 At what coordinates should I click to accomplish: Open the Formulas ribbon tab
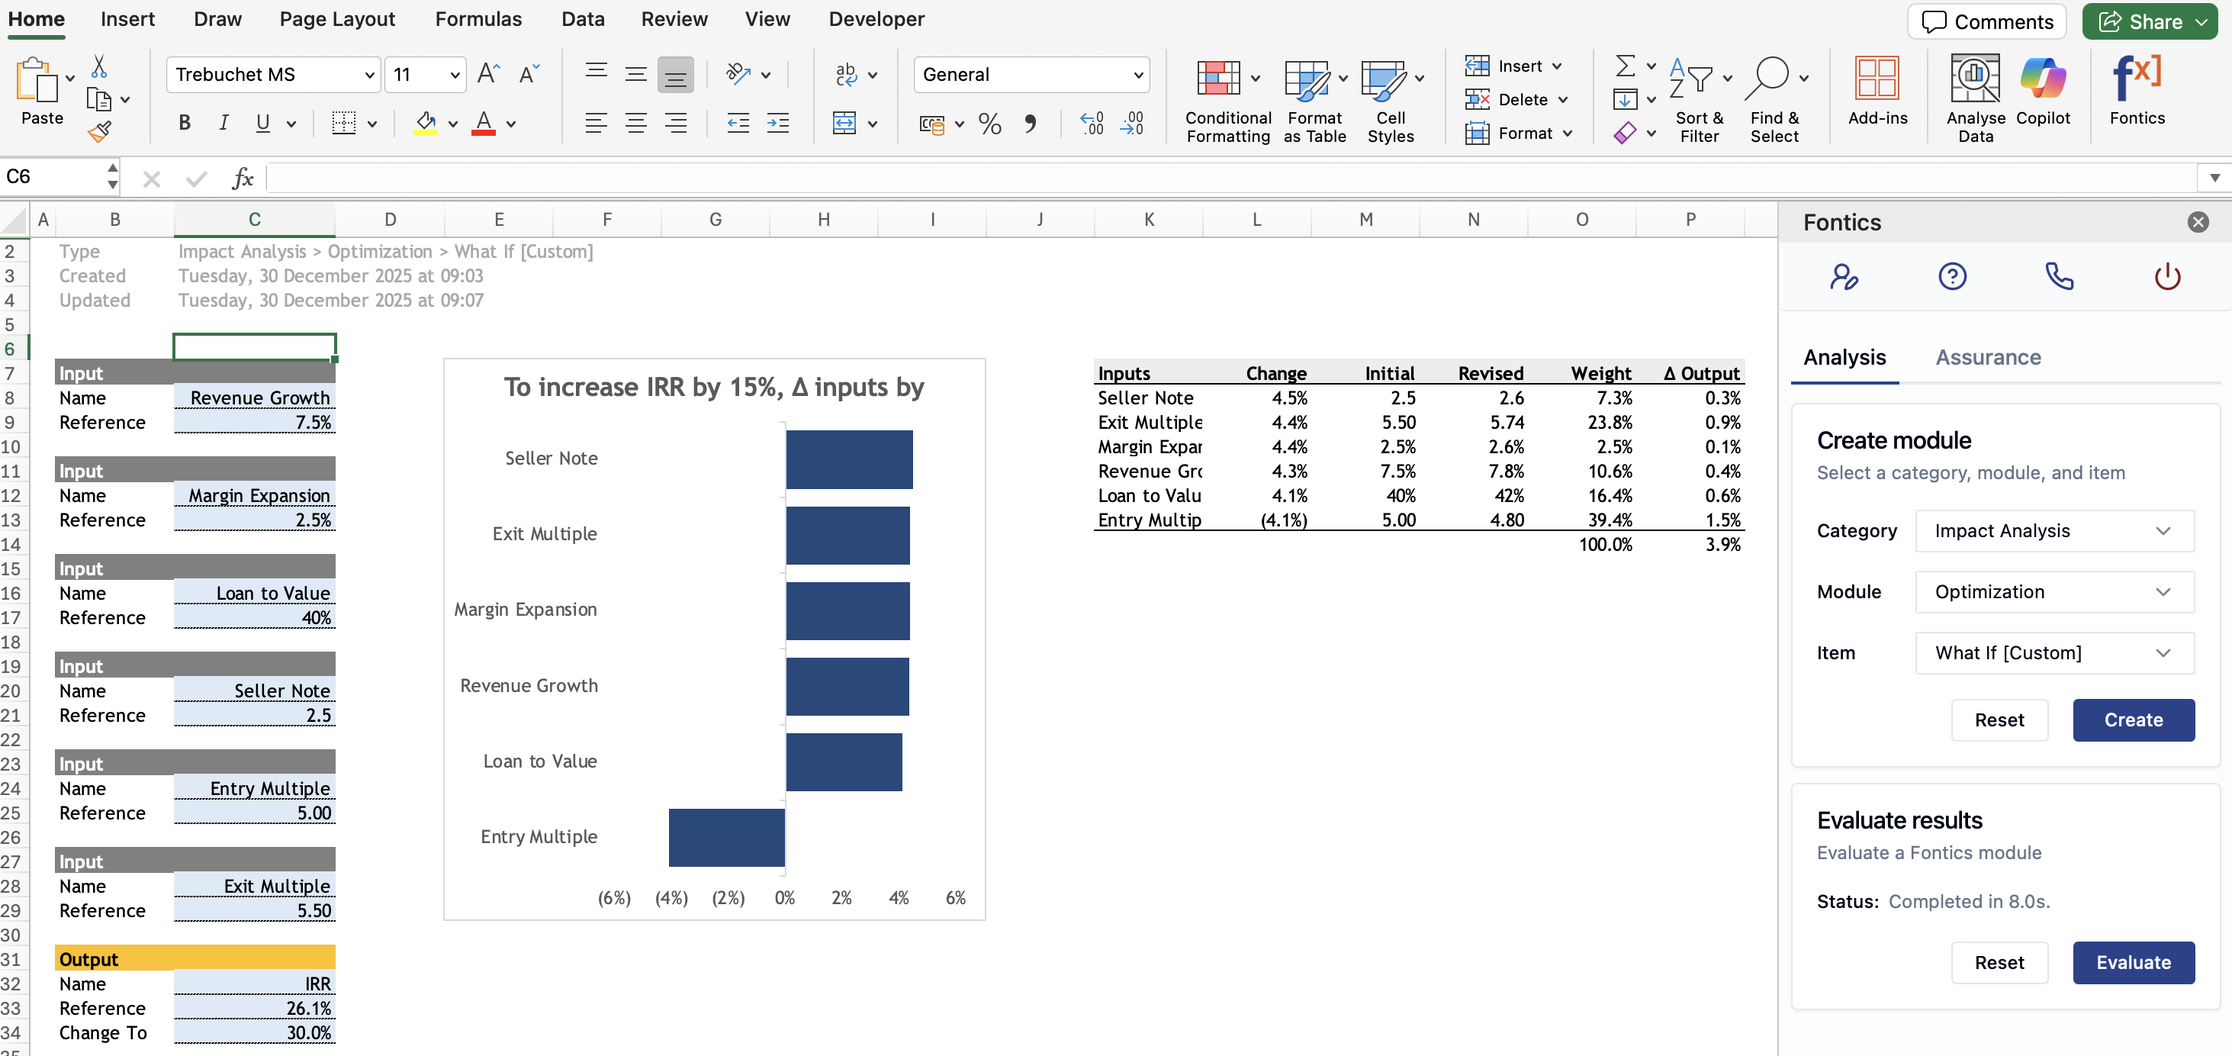tap(478, 19)
